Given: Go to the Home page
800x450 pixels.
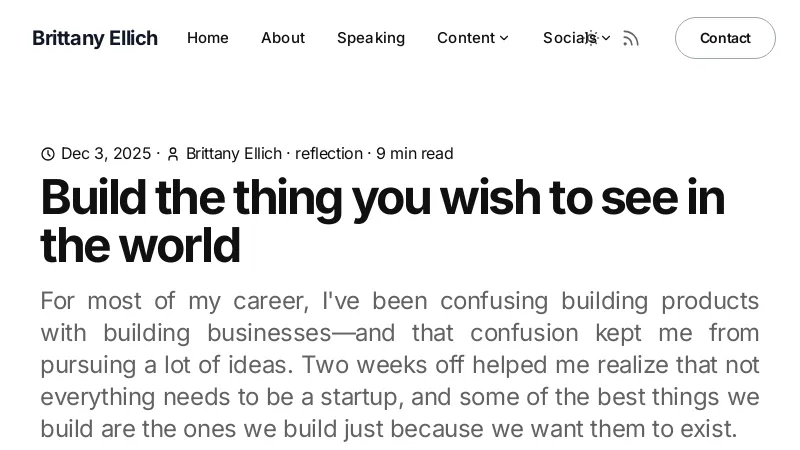Looking at the screenshot, I should [x=208, y=38].
